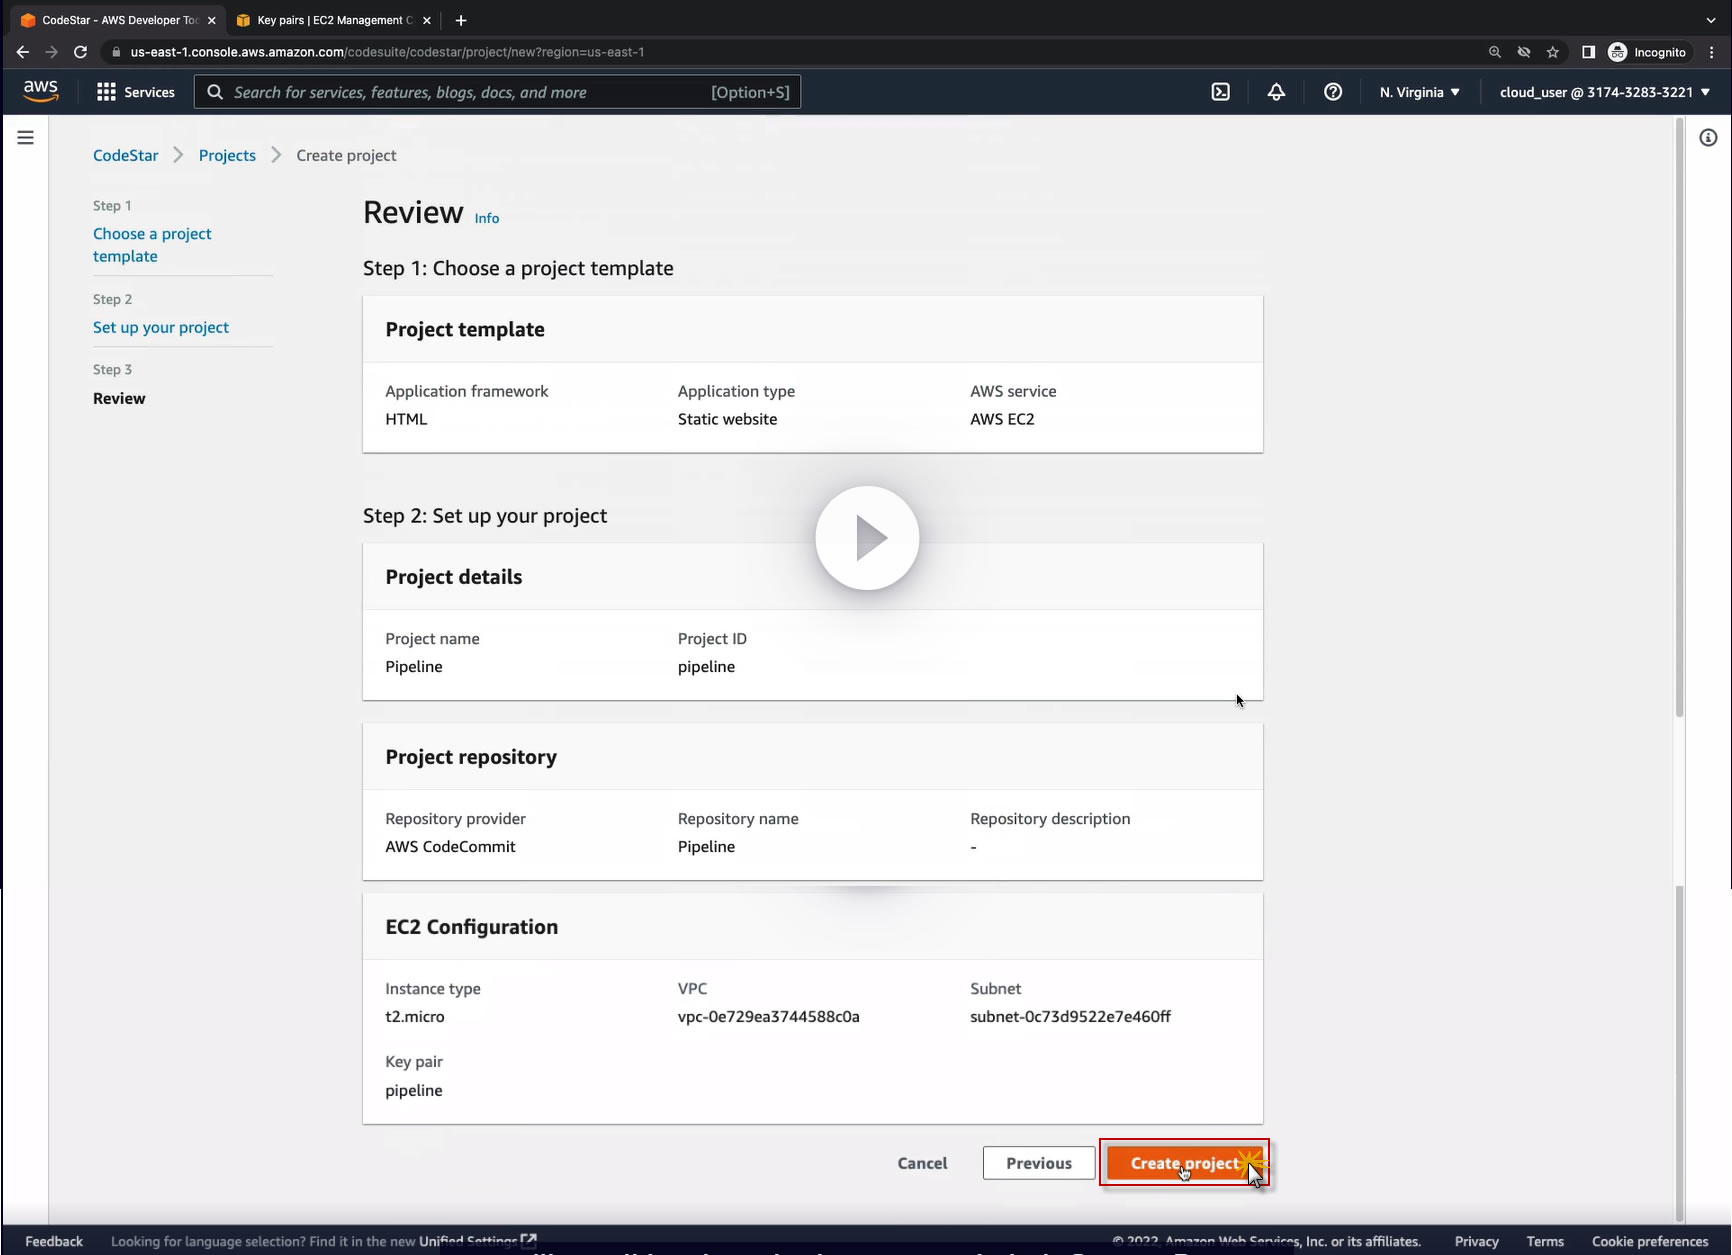Go forward using the browser forward arrow

click(x=51, y=52)
